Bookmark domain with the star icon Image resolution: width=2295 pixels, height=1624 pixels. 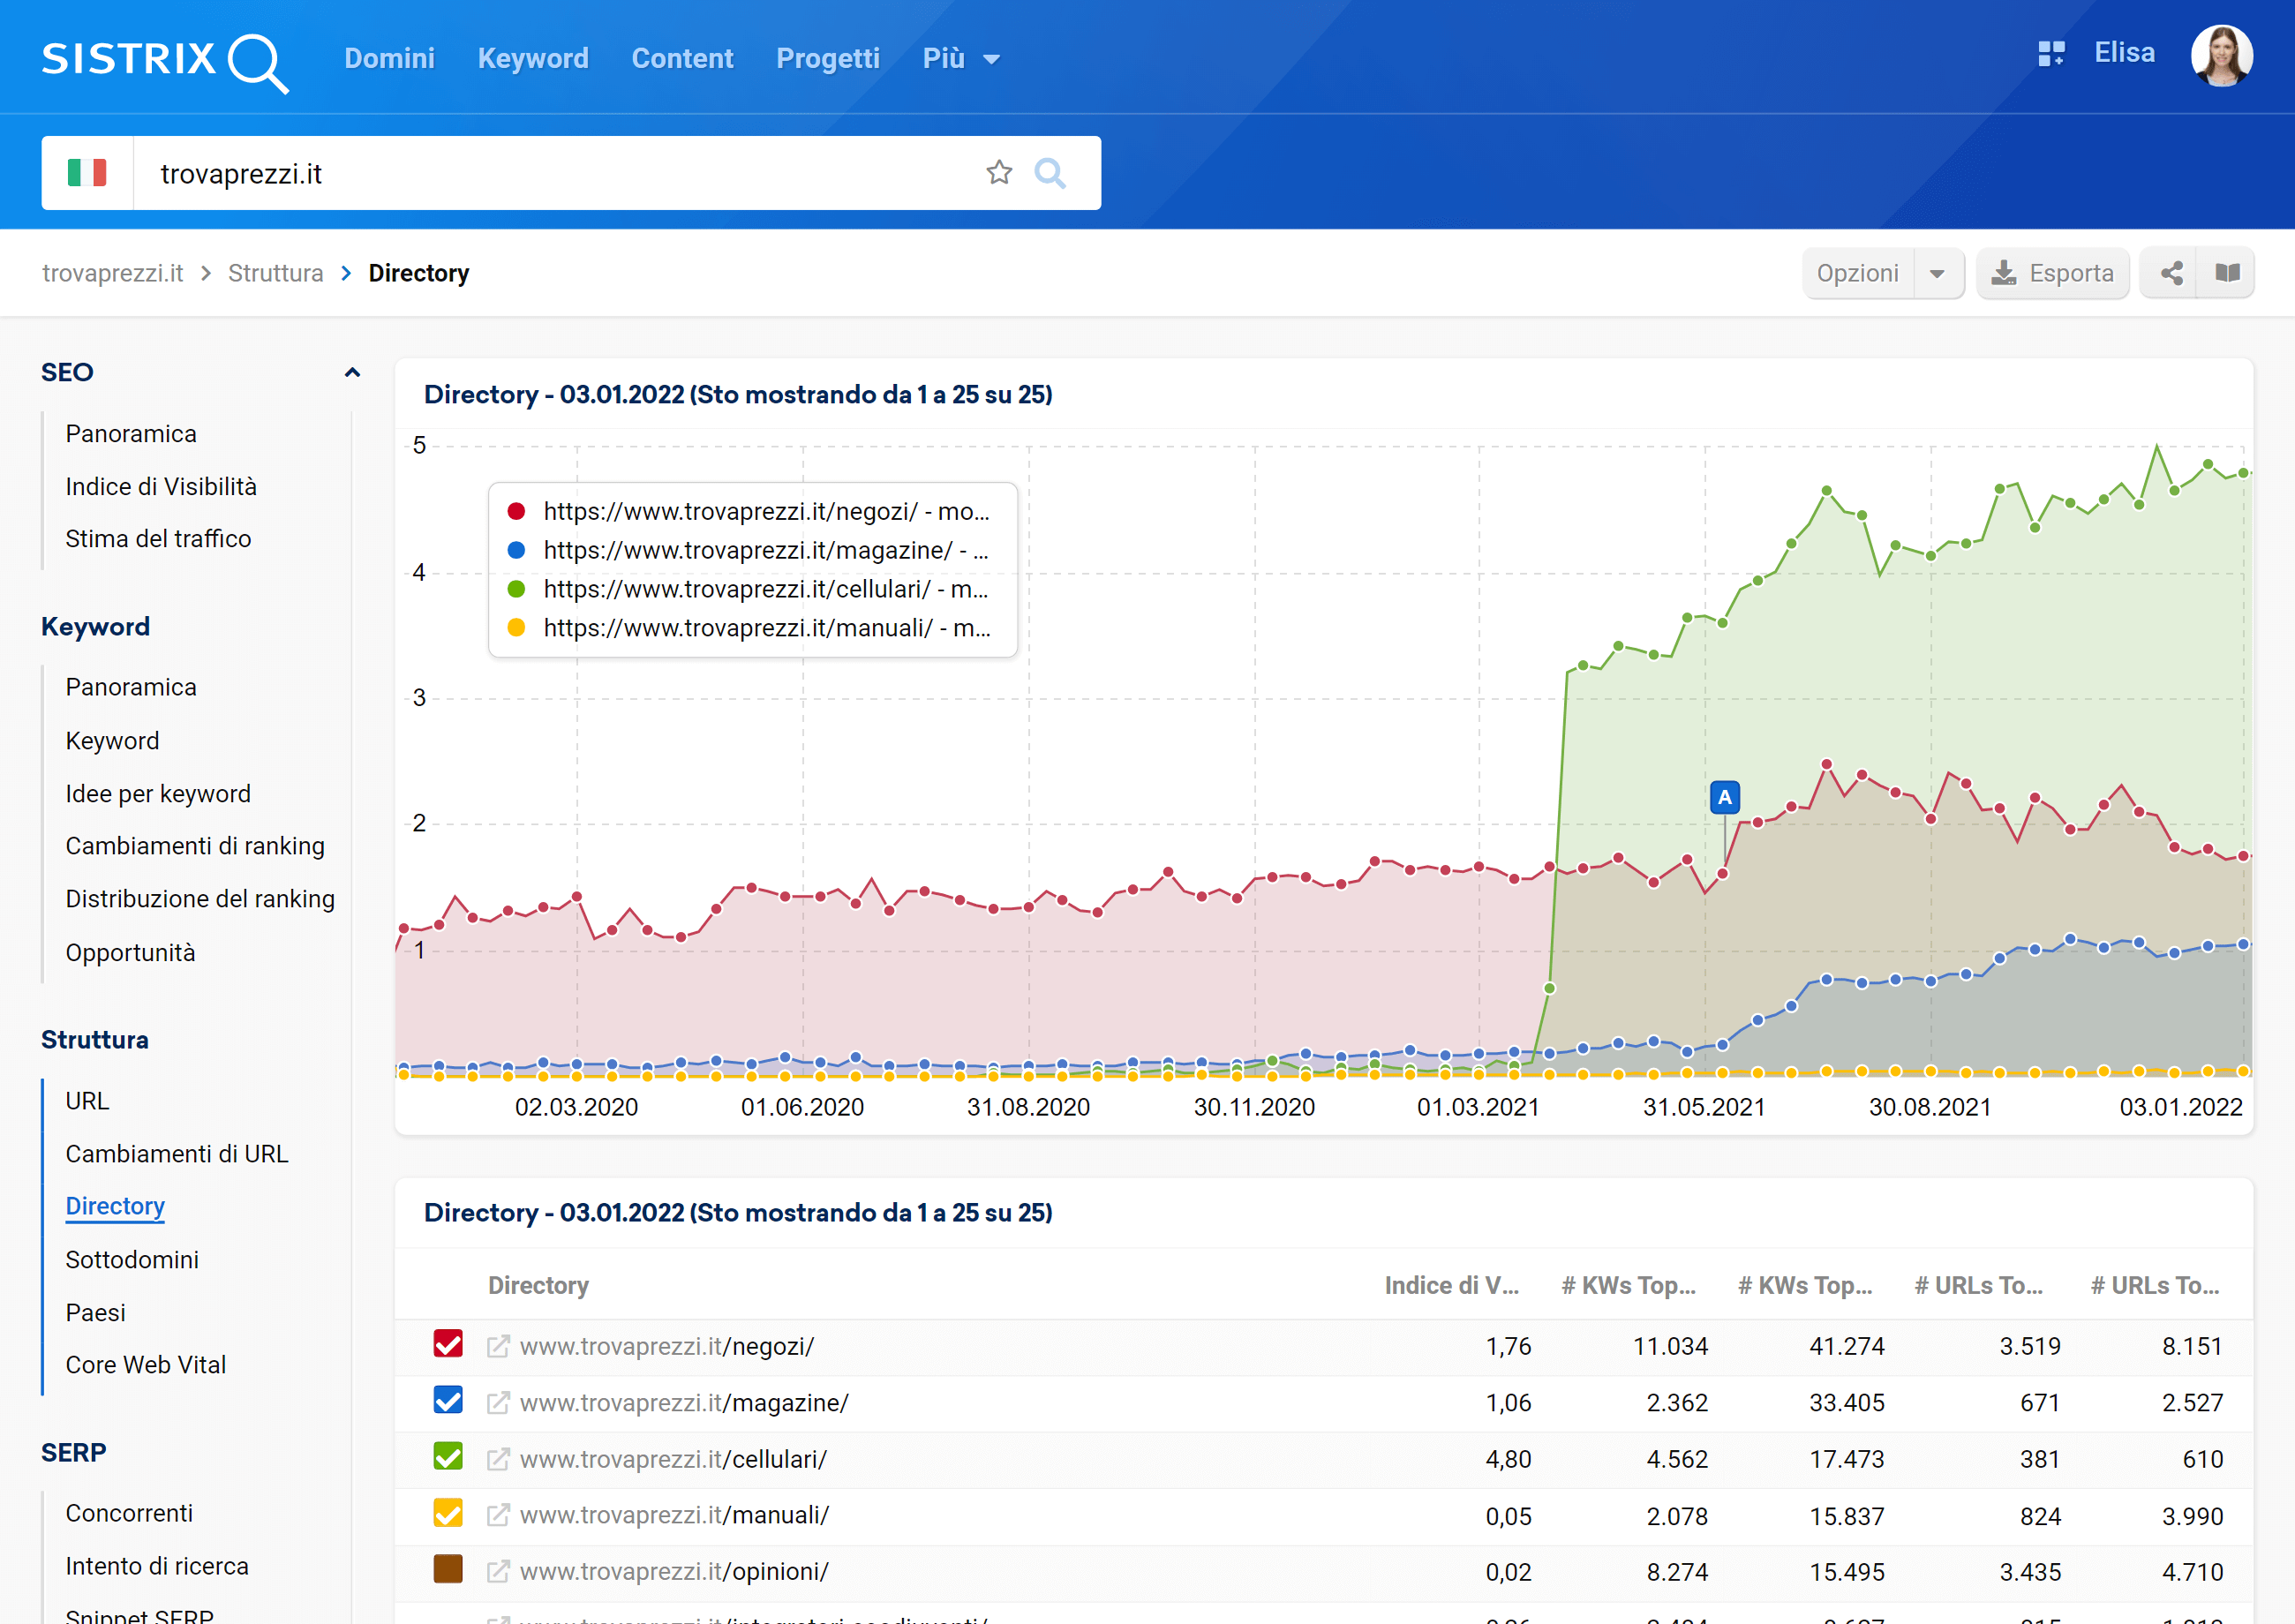[999, 173]
